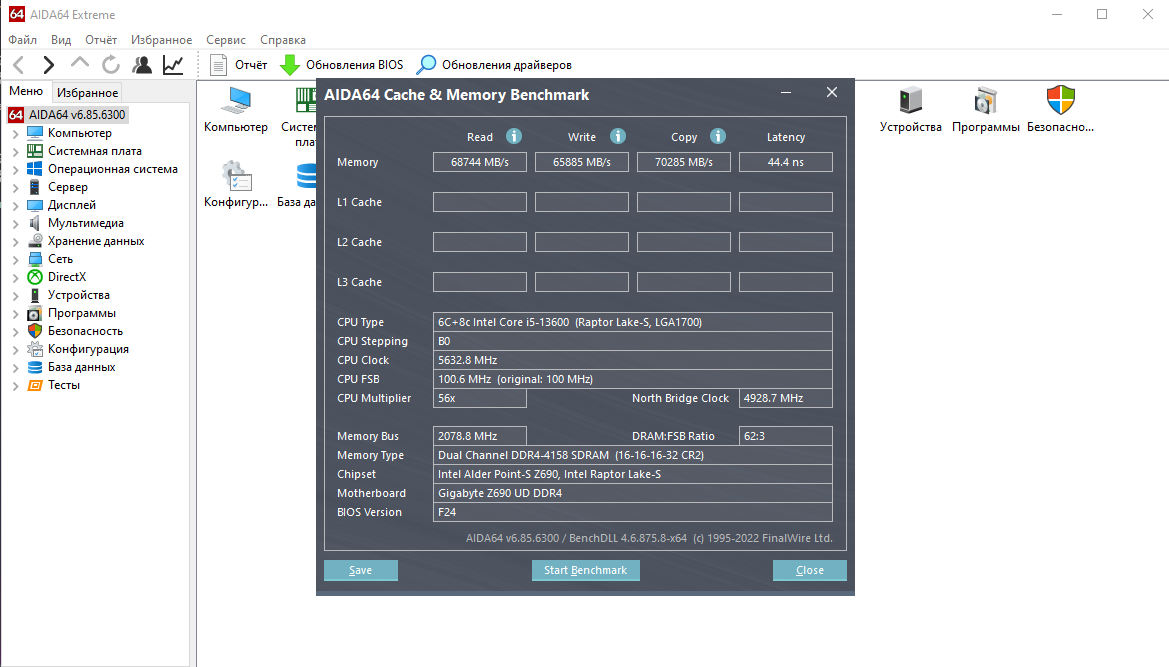Expand the Хранение данных node arrow

click(16, 241)
